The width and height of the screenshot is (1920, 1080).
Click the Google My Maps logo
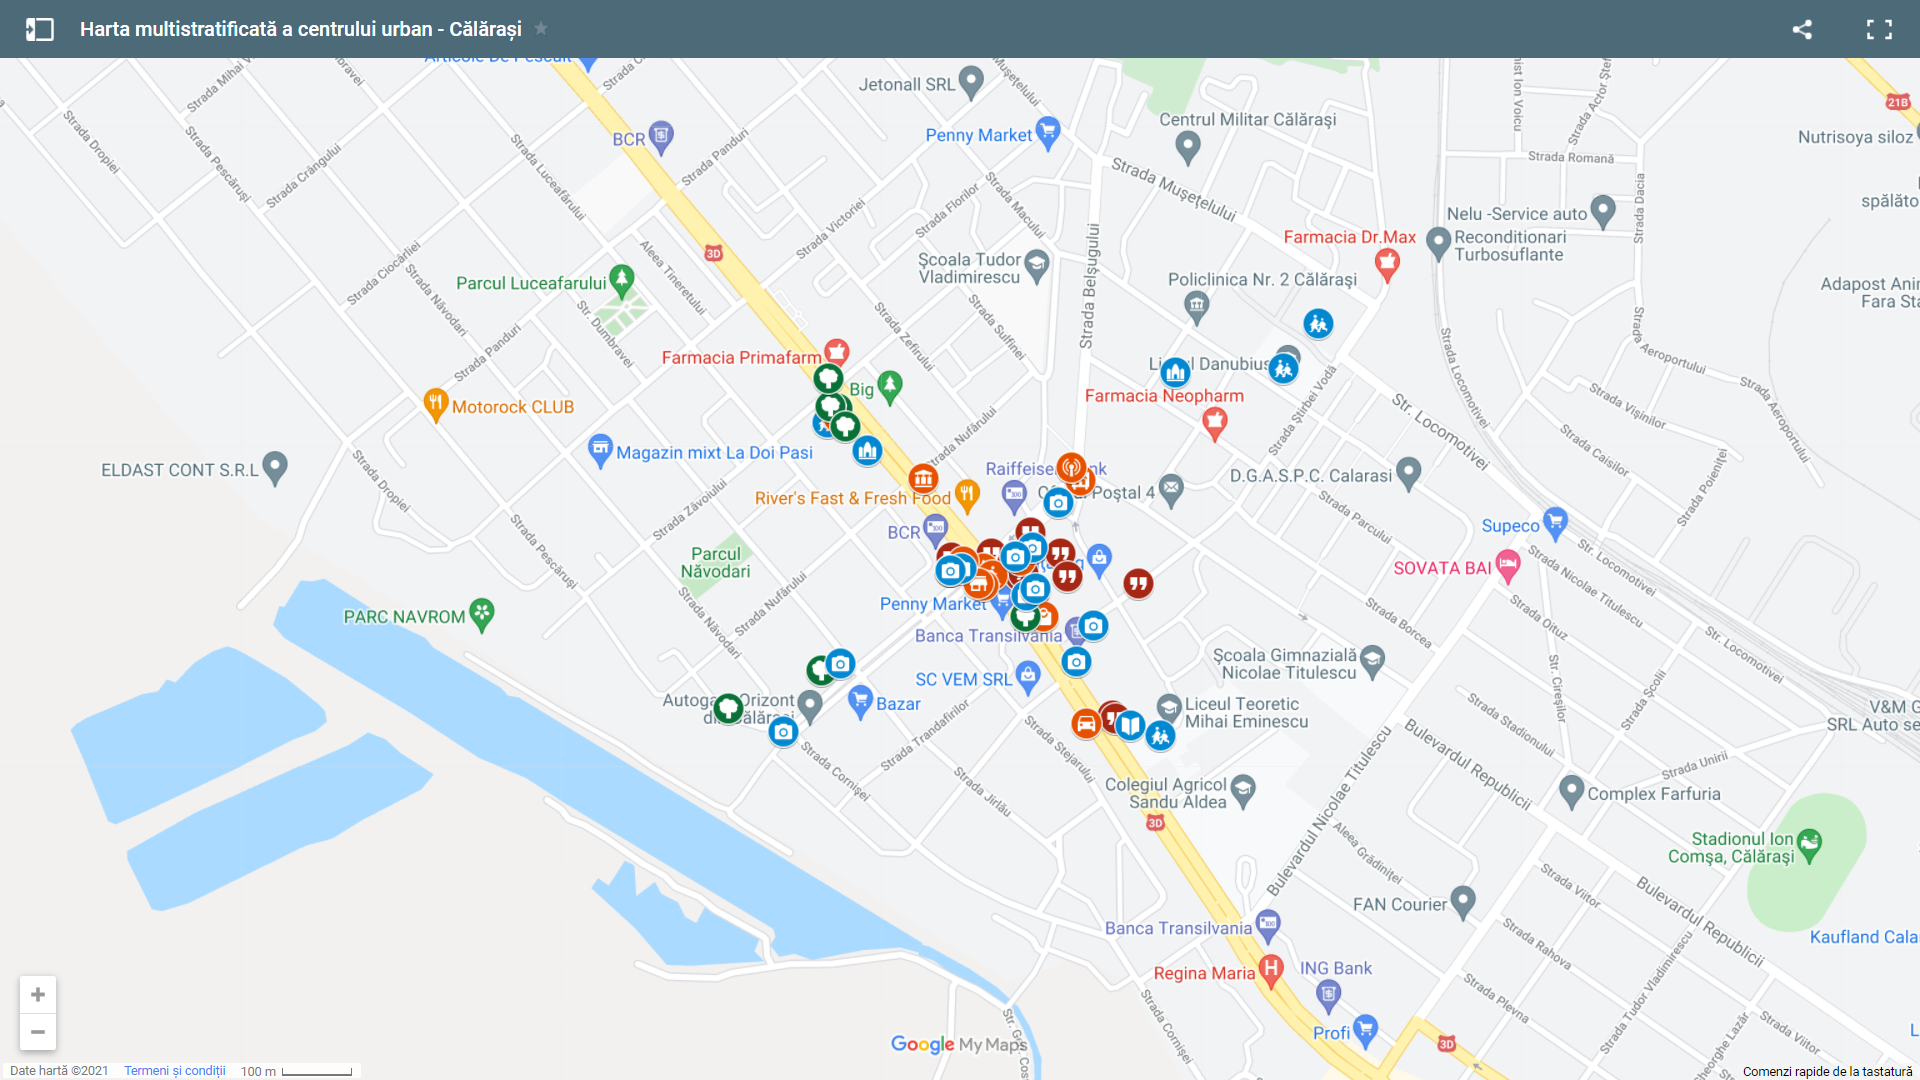(958, 1044)
